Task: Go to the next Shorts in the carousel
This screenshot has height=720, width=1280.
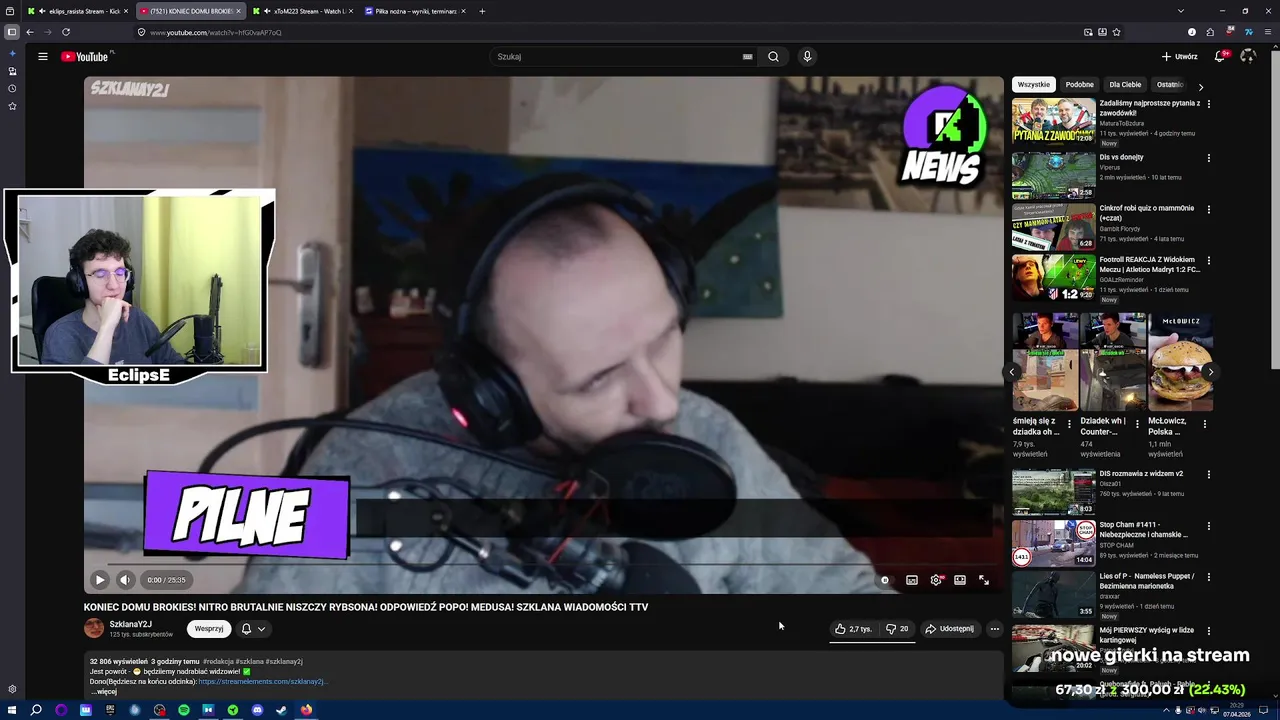Action: click(x=1210, y=372)
